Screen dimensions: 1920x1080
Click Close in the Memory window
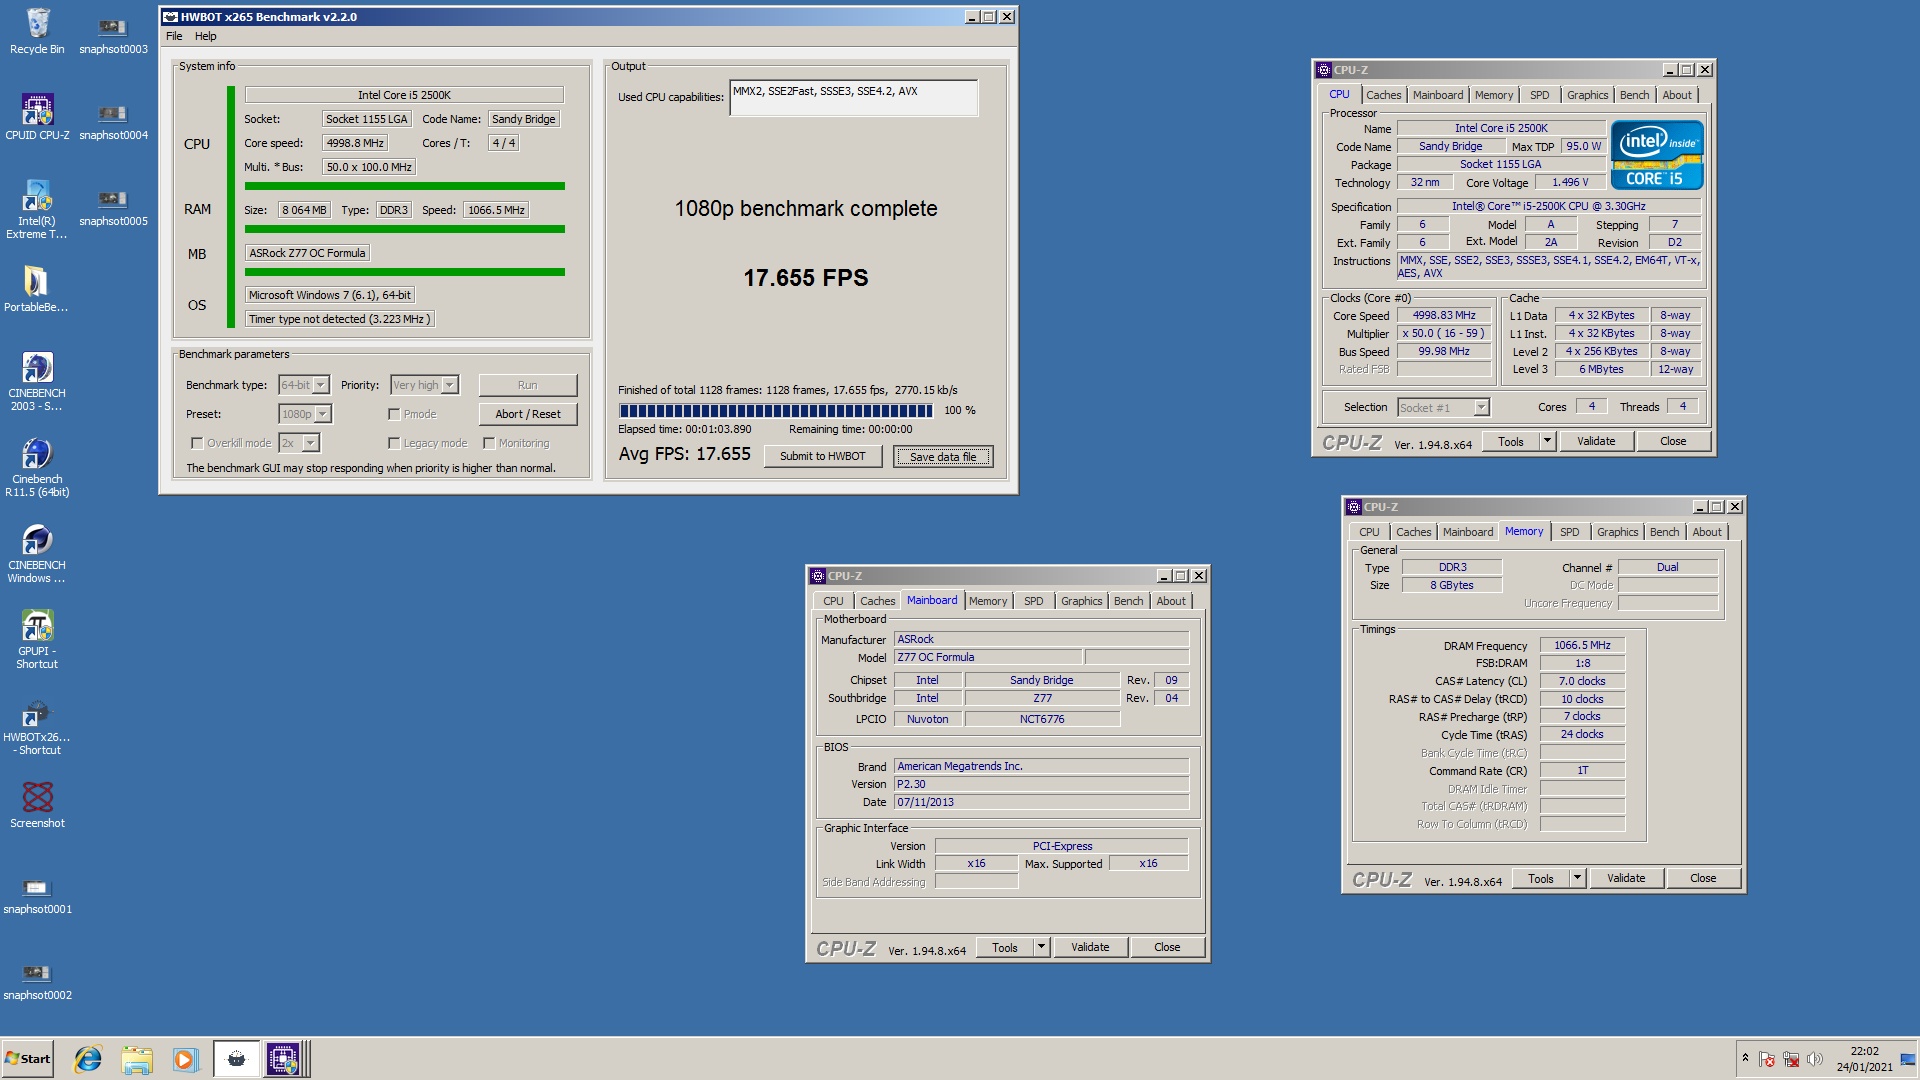tap(1703, 878)
